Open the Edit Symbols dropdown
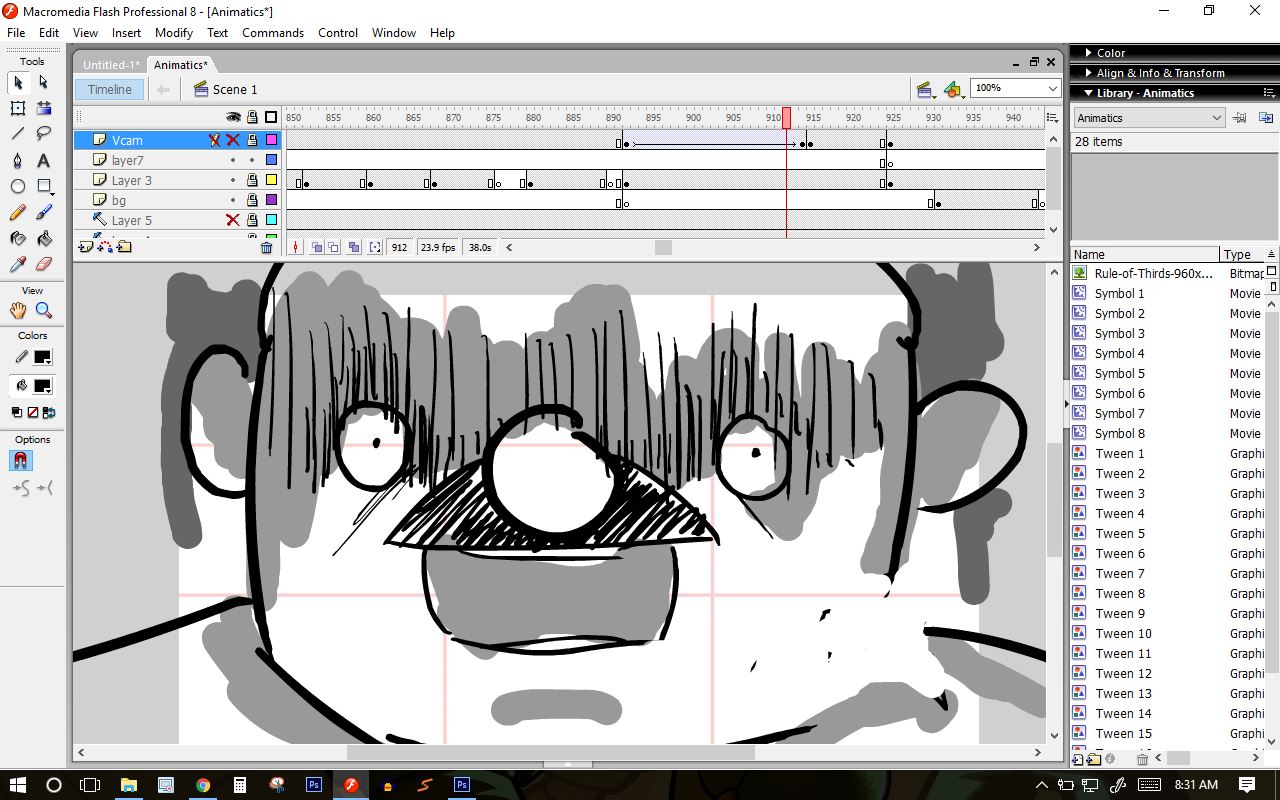The width and height of the screenshot is (1280, 800). [954, 89]
